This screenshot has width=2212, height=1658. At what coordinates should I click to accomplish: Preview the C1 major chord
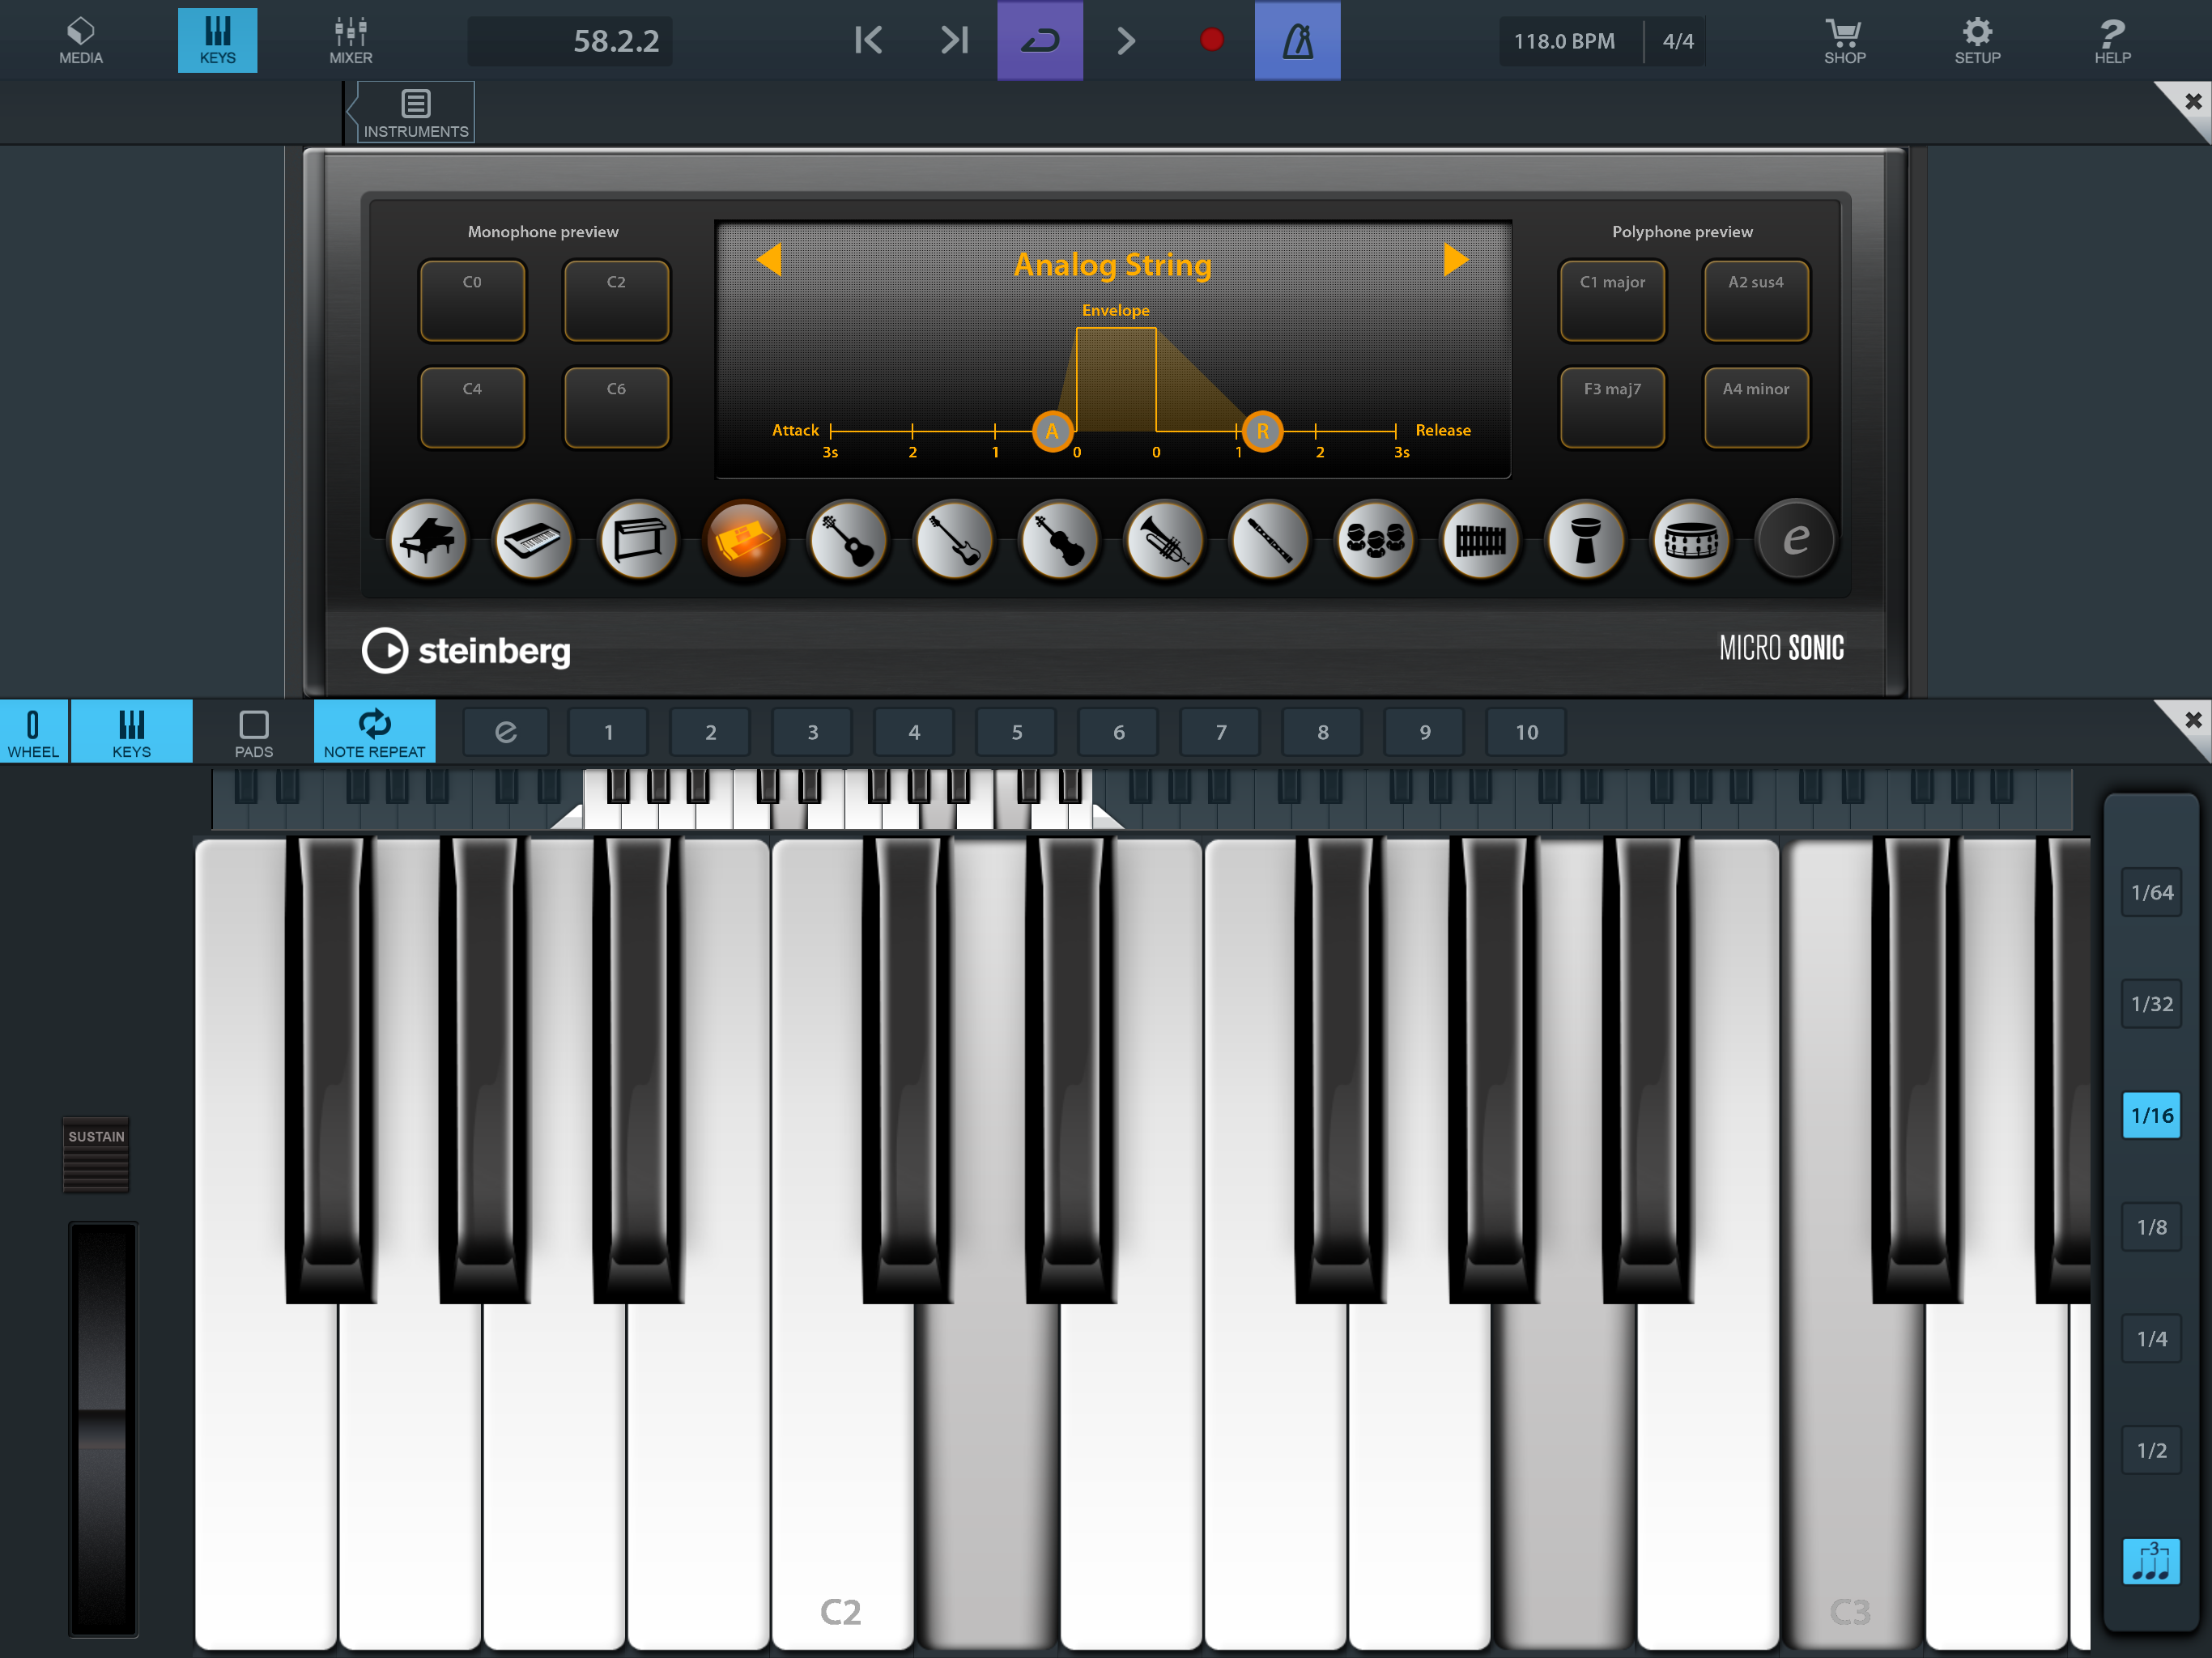pyautogui.click(x=1612, y=301)
